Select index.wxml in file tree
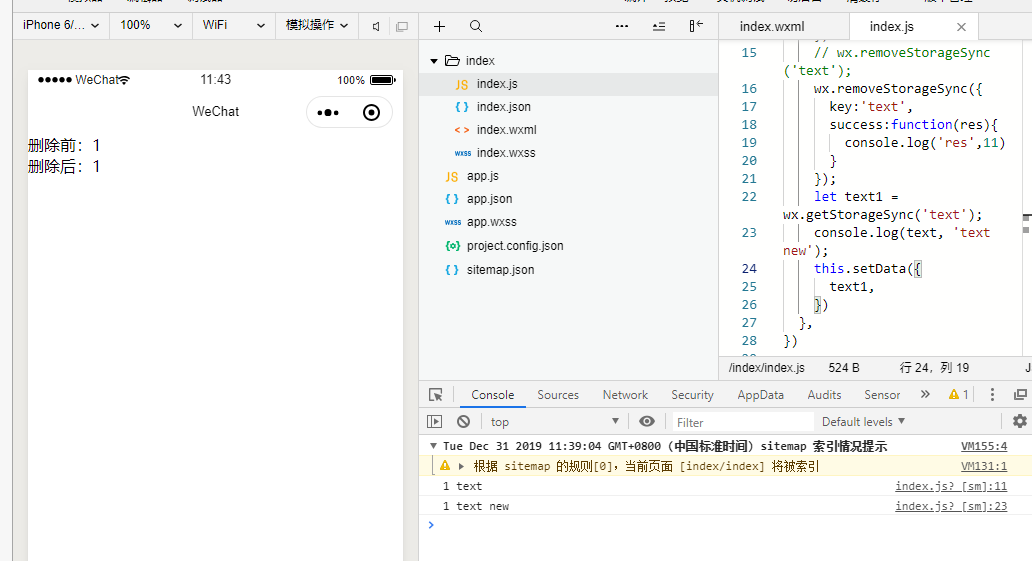 coord(569,130)
